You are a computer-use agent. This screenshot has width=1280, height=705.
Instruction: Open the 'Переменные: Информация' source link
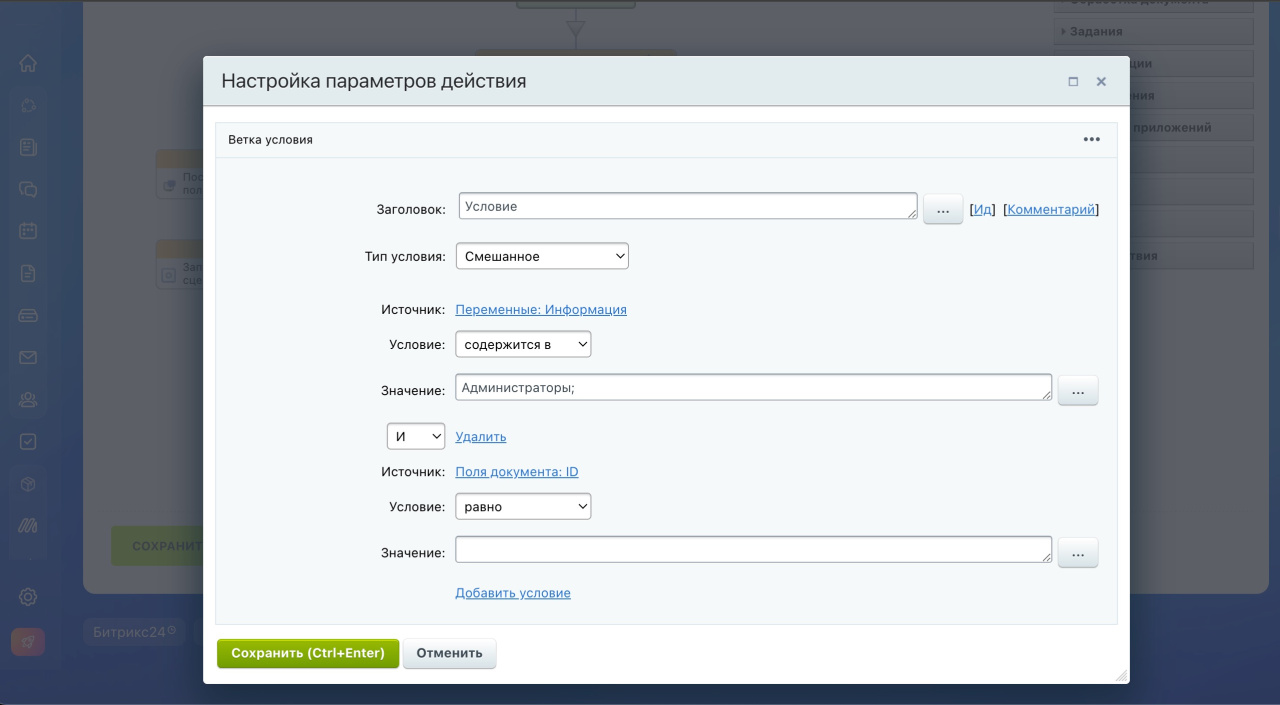[x=540, y=310]
